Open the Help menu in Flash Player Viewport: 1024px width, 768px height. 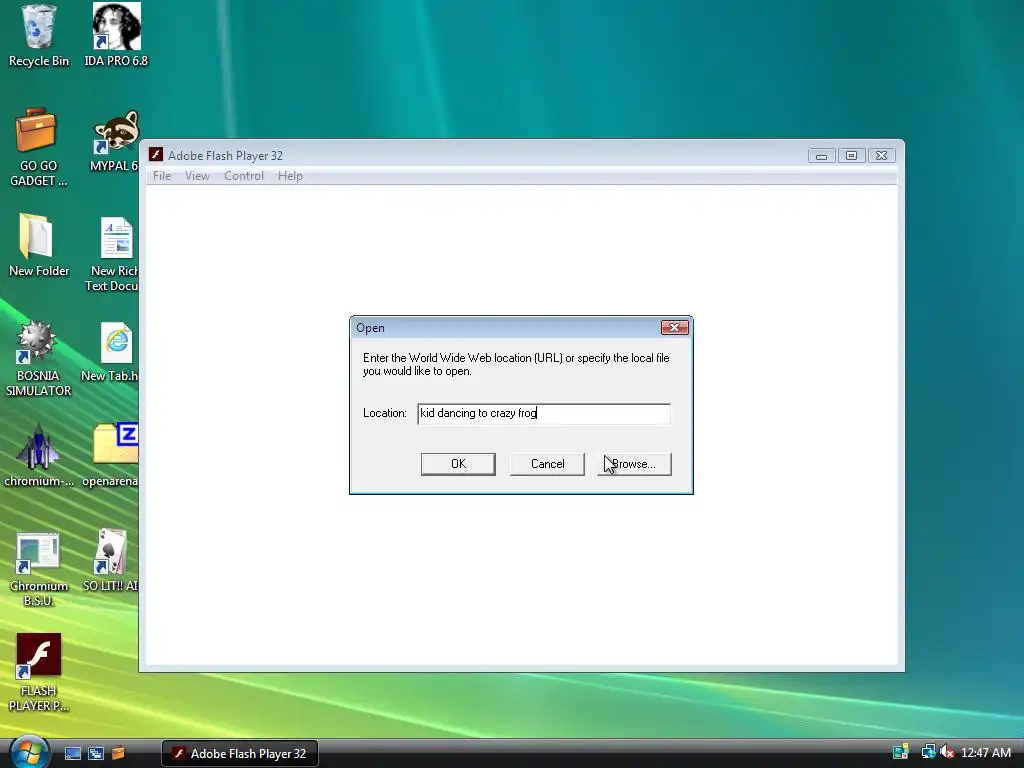(x=290, y=176)
